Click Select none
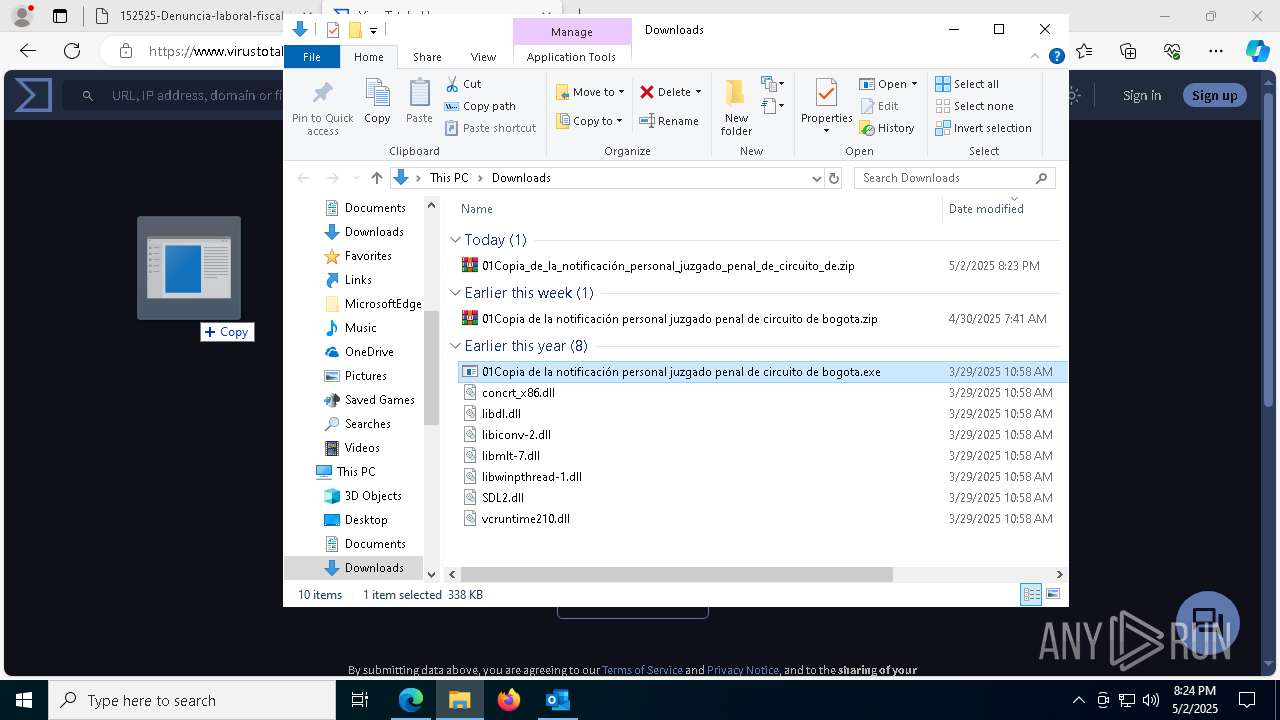The image size is (1280, 720). 974,106
